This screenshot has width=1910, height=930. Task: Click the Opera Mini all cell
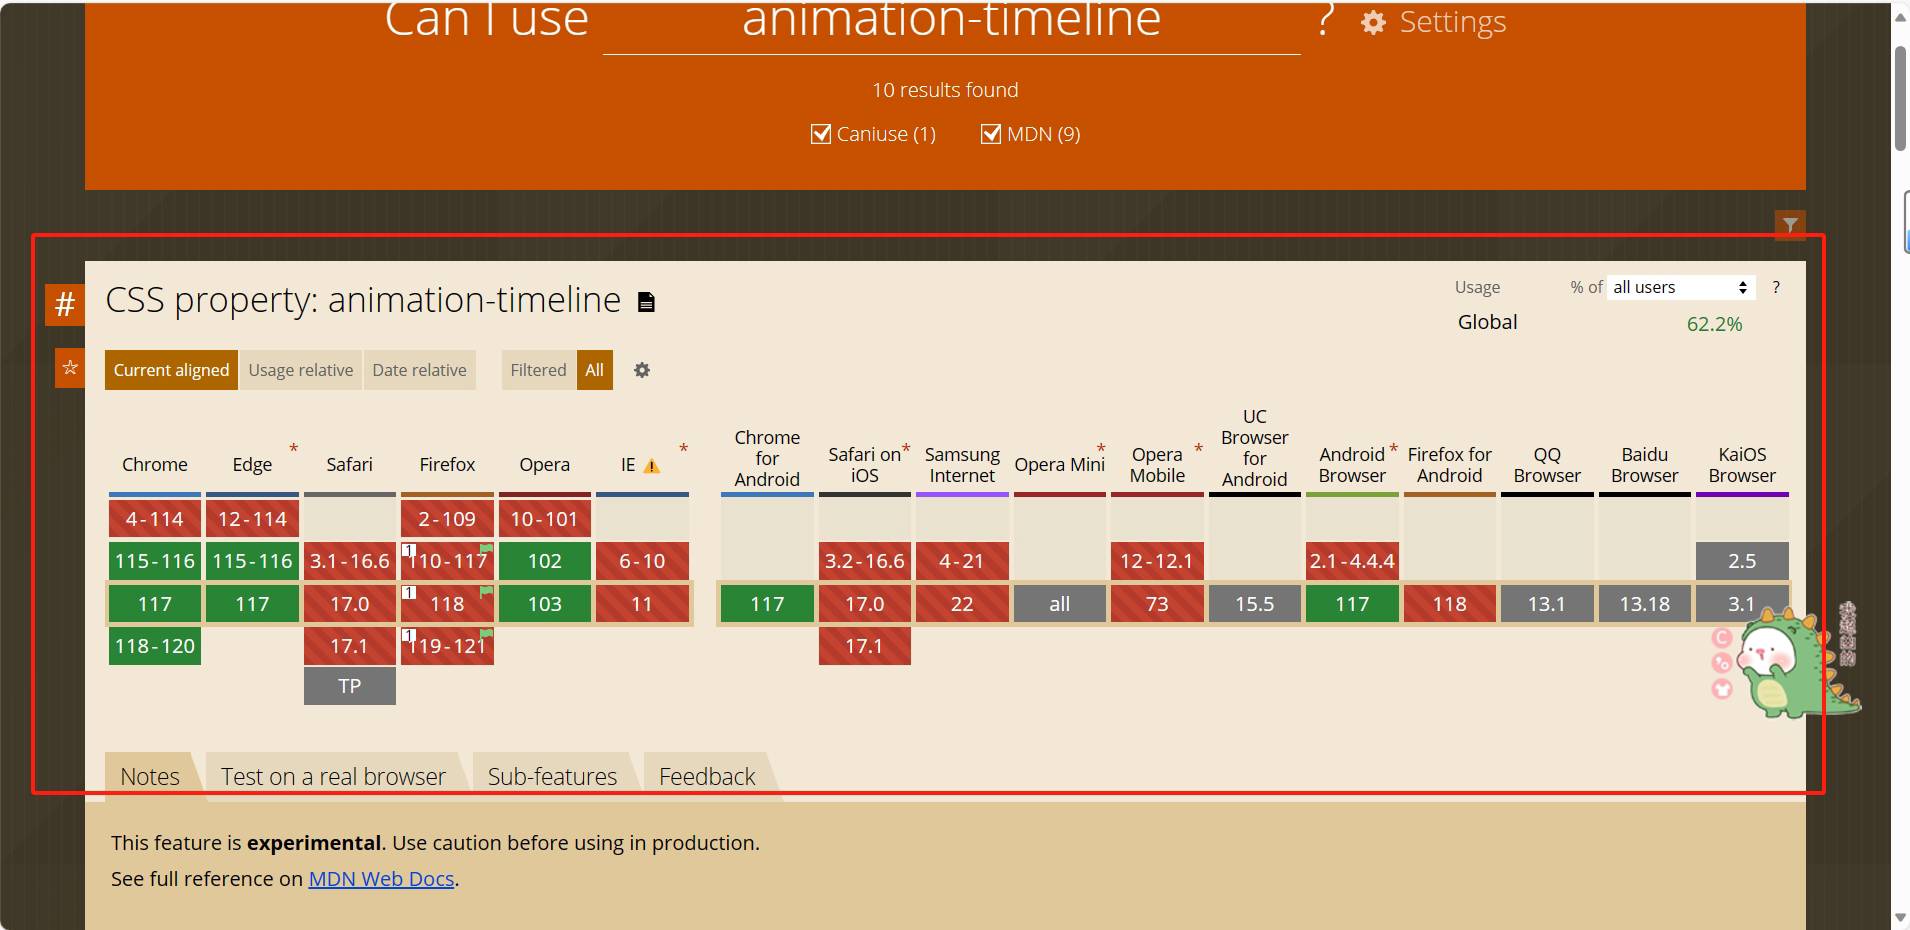1059,604
